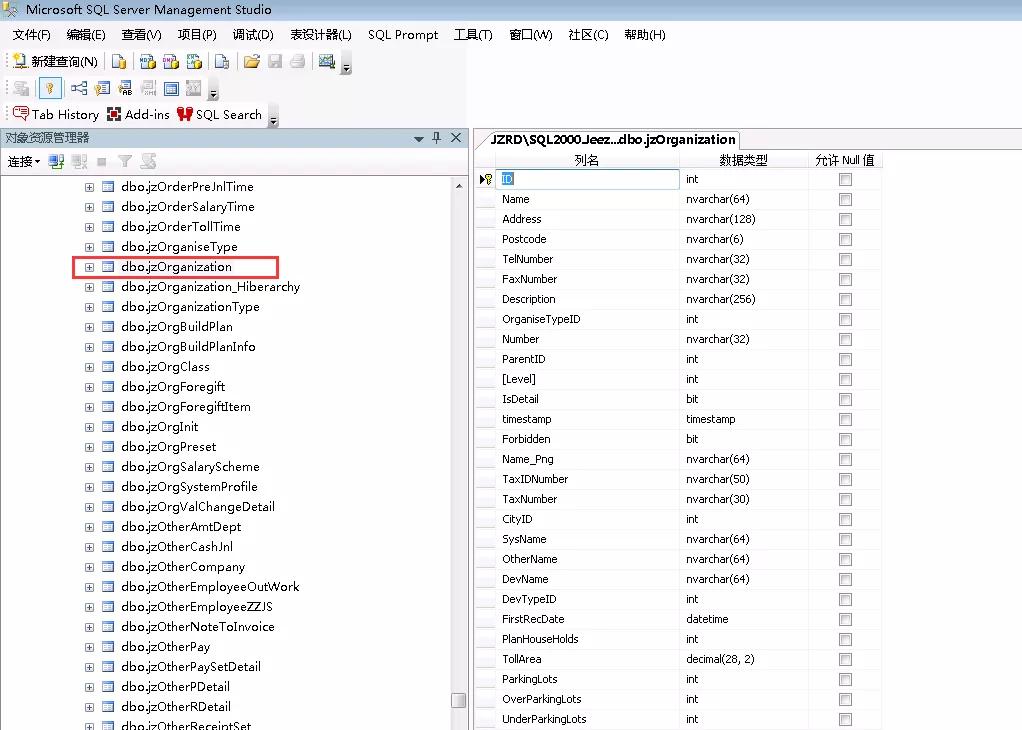Screen dimensions: 1022x730
Task: Pin the Object Explorer panel
Action: click(x=437, y=138)
